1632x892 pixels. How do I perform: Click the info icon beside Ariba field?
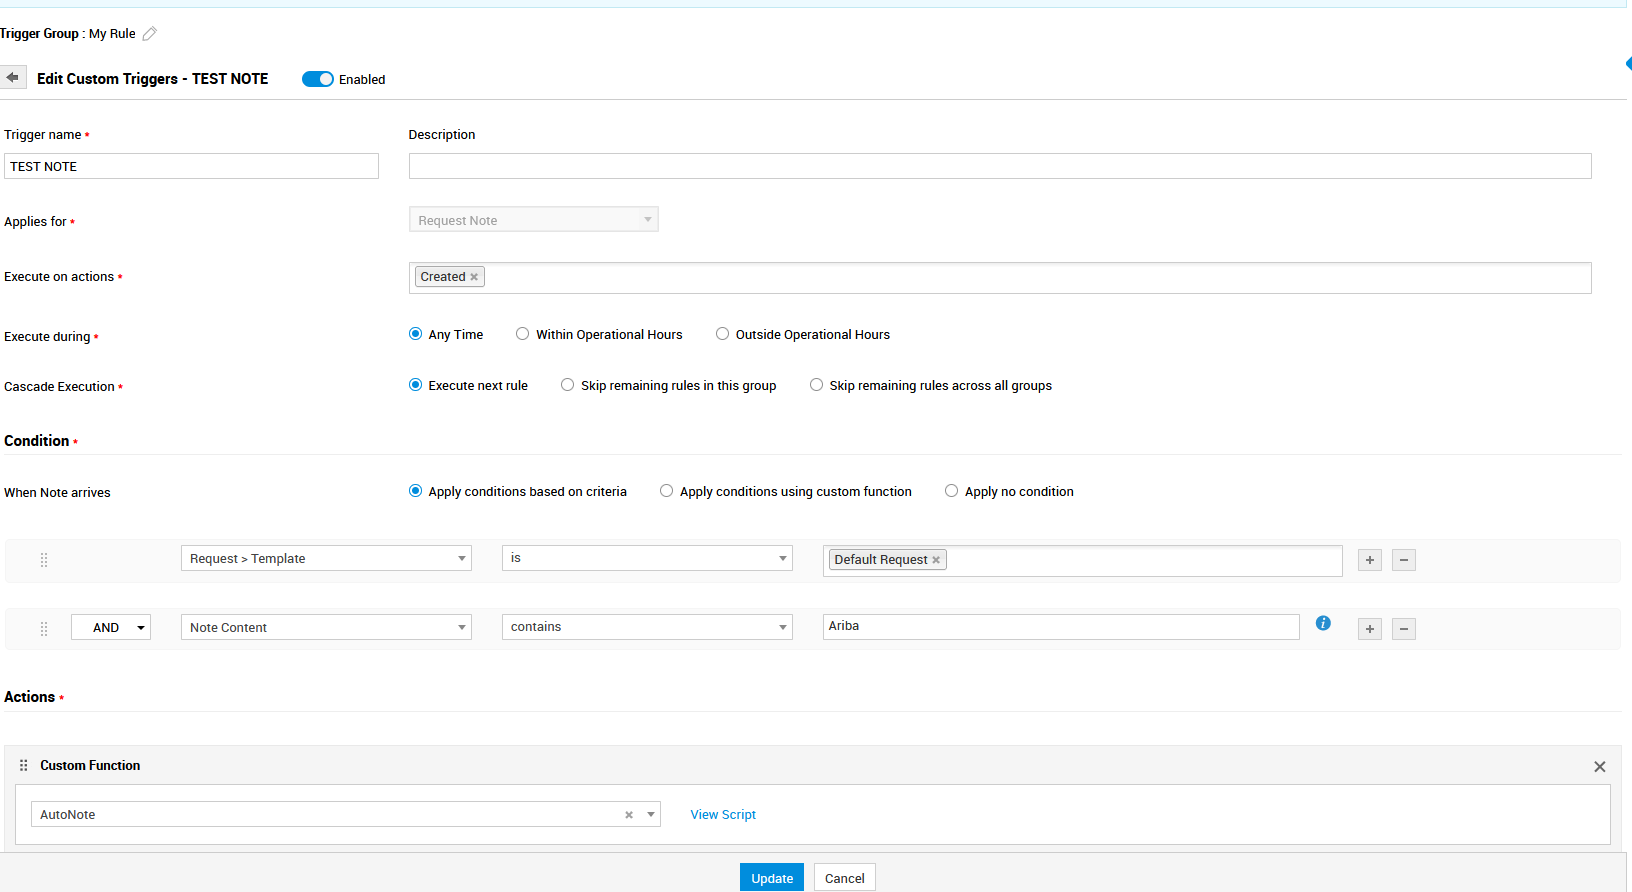click(1323, 623)
